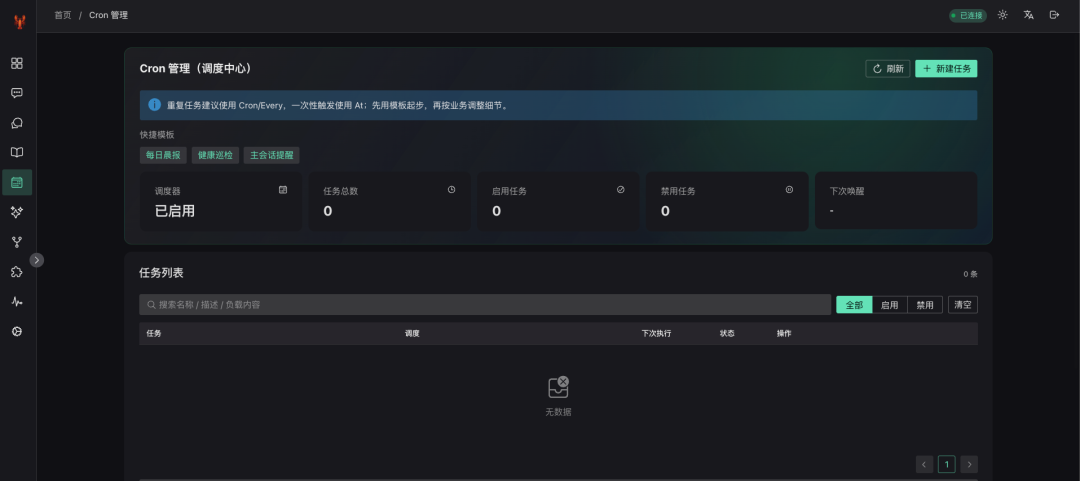
Task: Click the 已连接 connection status badge
Action: pos(968,15)
